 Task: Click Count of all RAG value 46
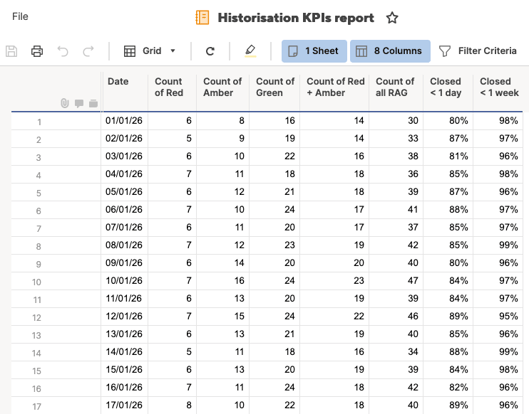pos(396,316)
